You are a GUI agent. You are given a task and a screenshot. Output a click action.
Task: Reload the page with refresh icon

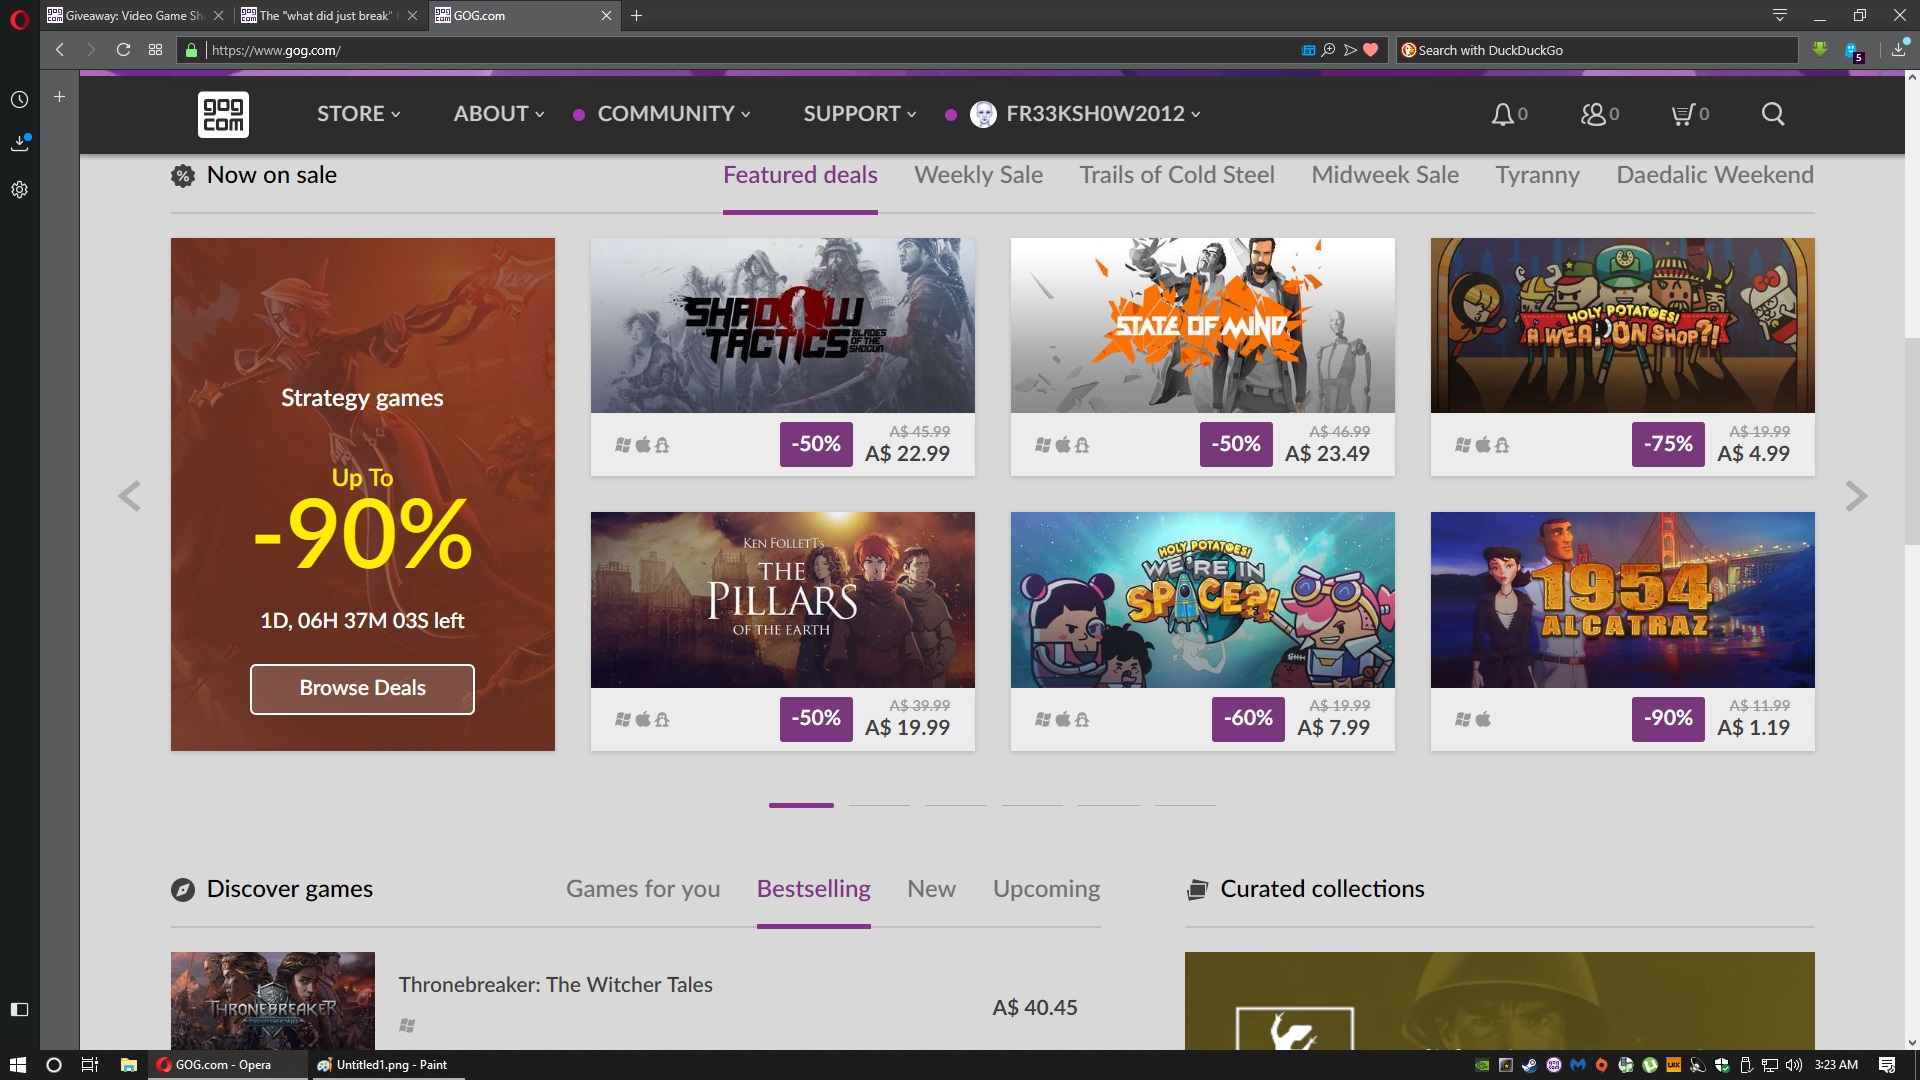click(x=123, y=50)
